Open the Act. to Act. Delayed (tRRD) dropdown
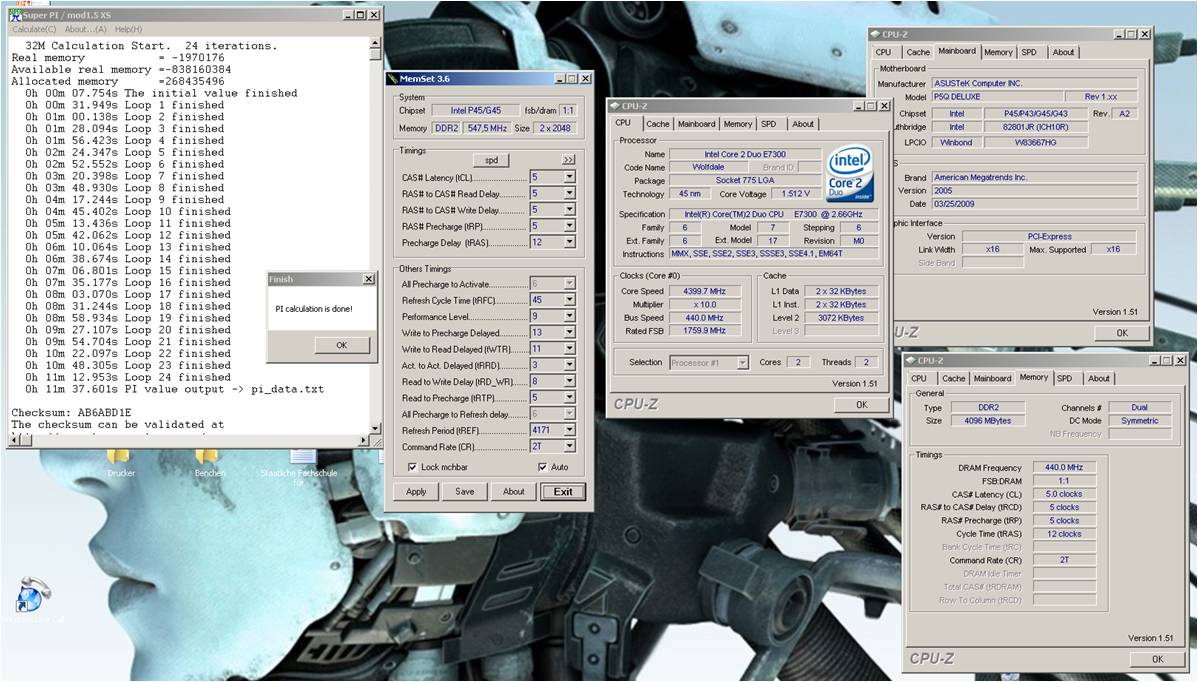 tap(569, 365)
